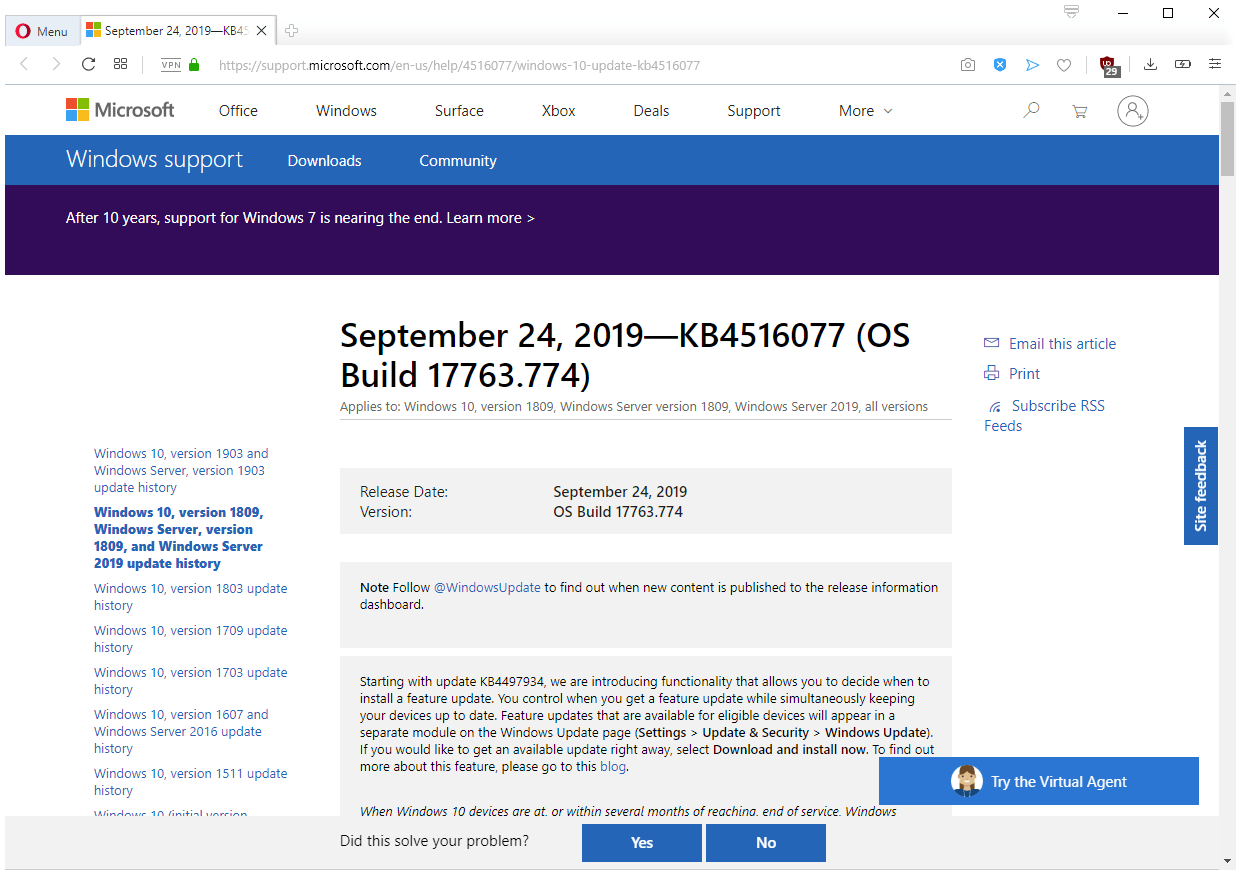Open Windows in site navigation

click(346, 111)
